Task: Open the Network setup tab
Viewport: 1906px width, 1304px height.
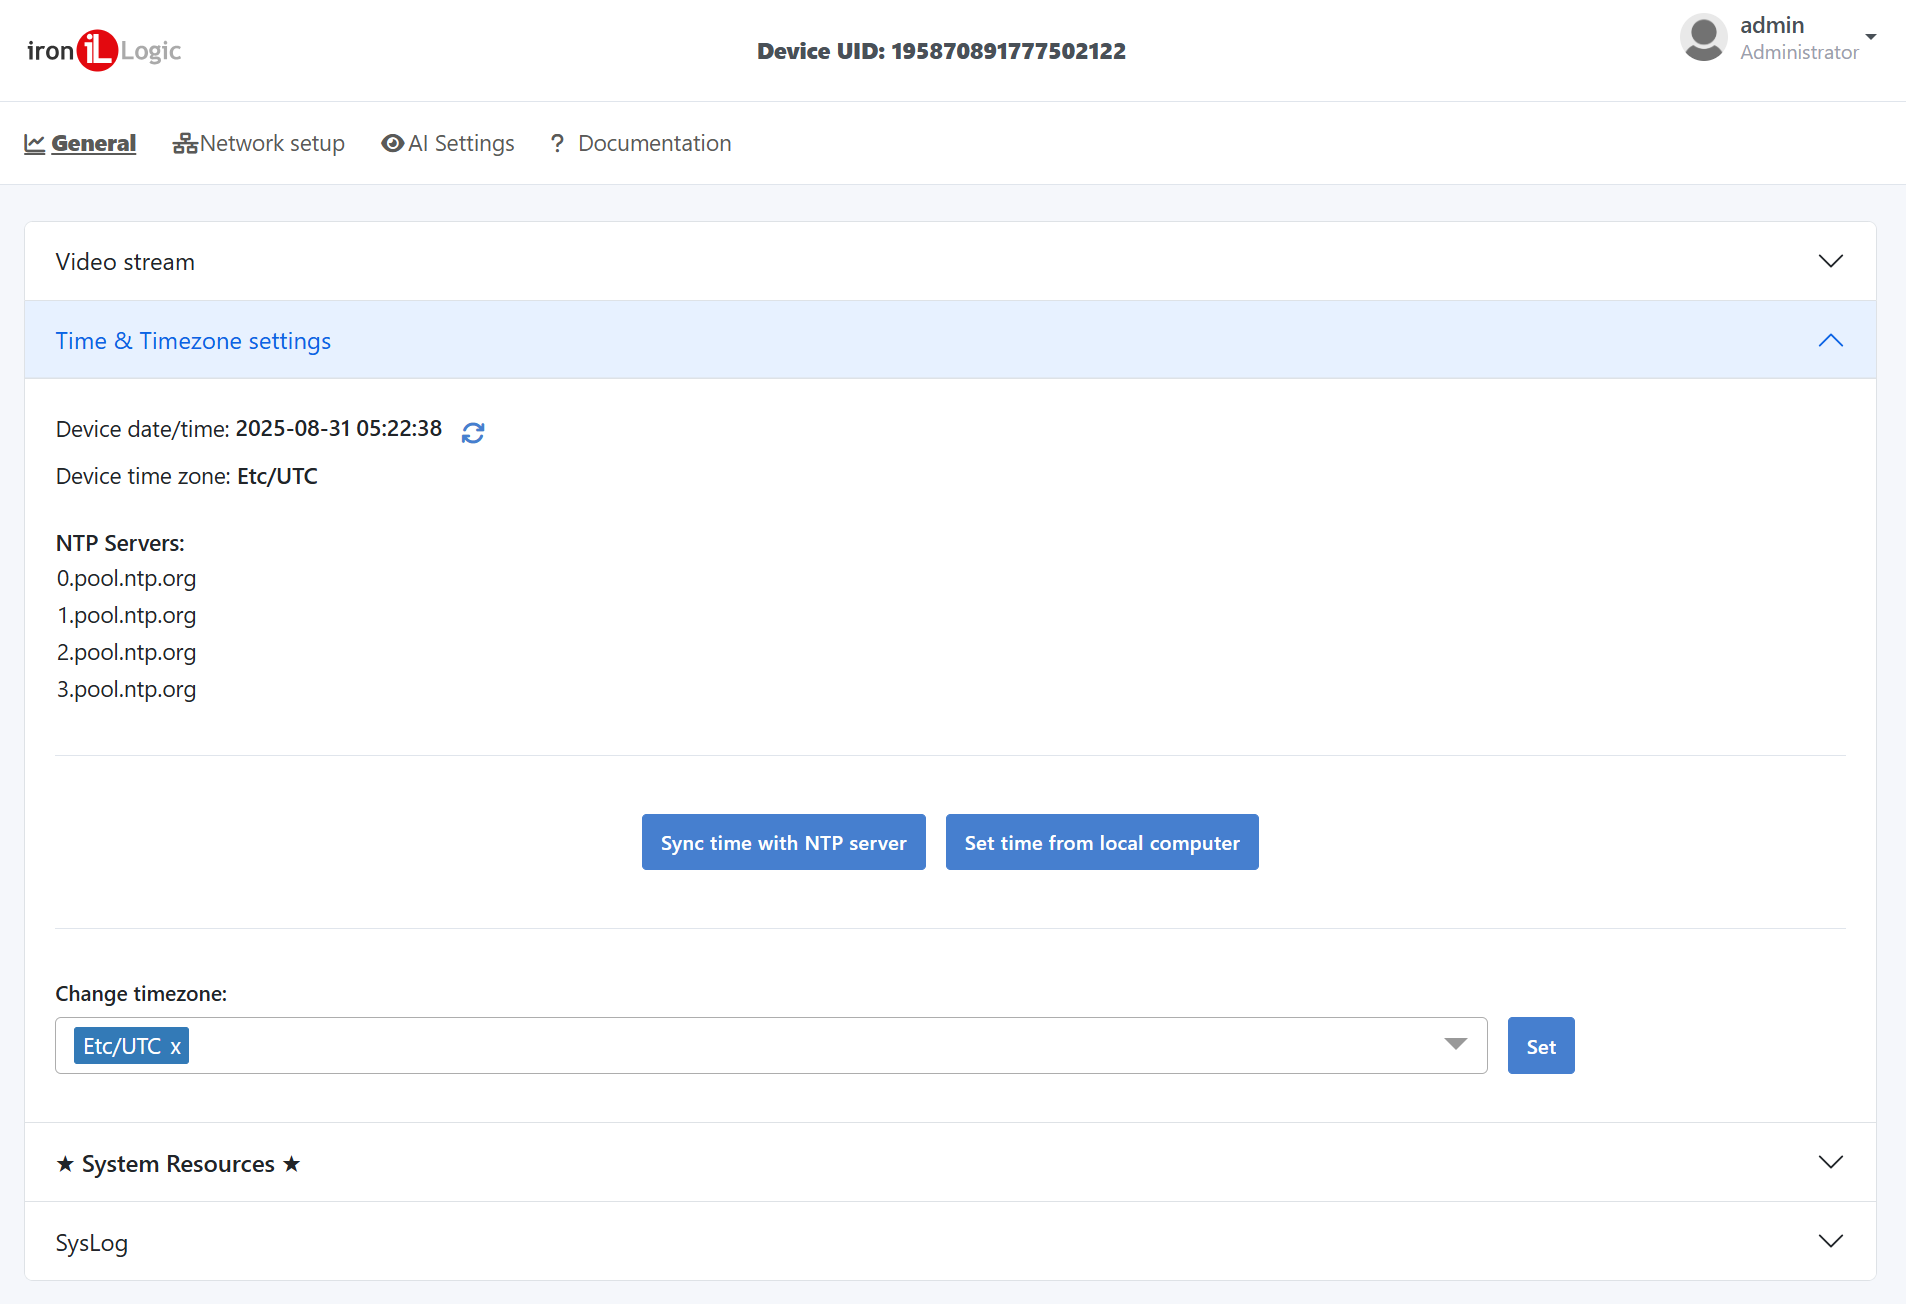Action: (x=272, y=144)
